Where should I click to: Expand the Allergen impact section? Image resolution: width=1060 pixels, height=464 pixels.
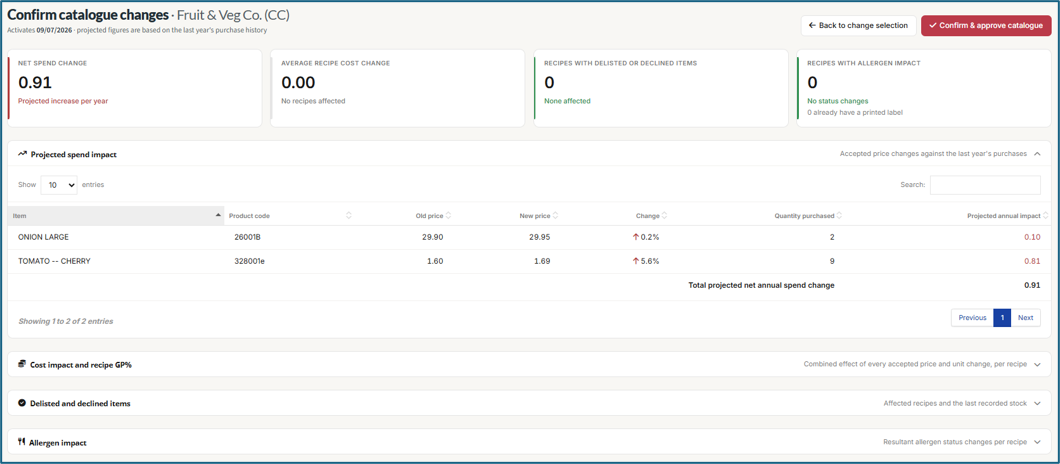[x=1036, y=442]
